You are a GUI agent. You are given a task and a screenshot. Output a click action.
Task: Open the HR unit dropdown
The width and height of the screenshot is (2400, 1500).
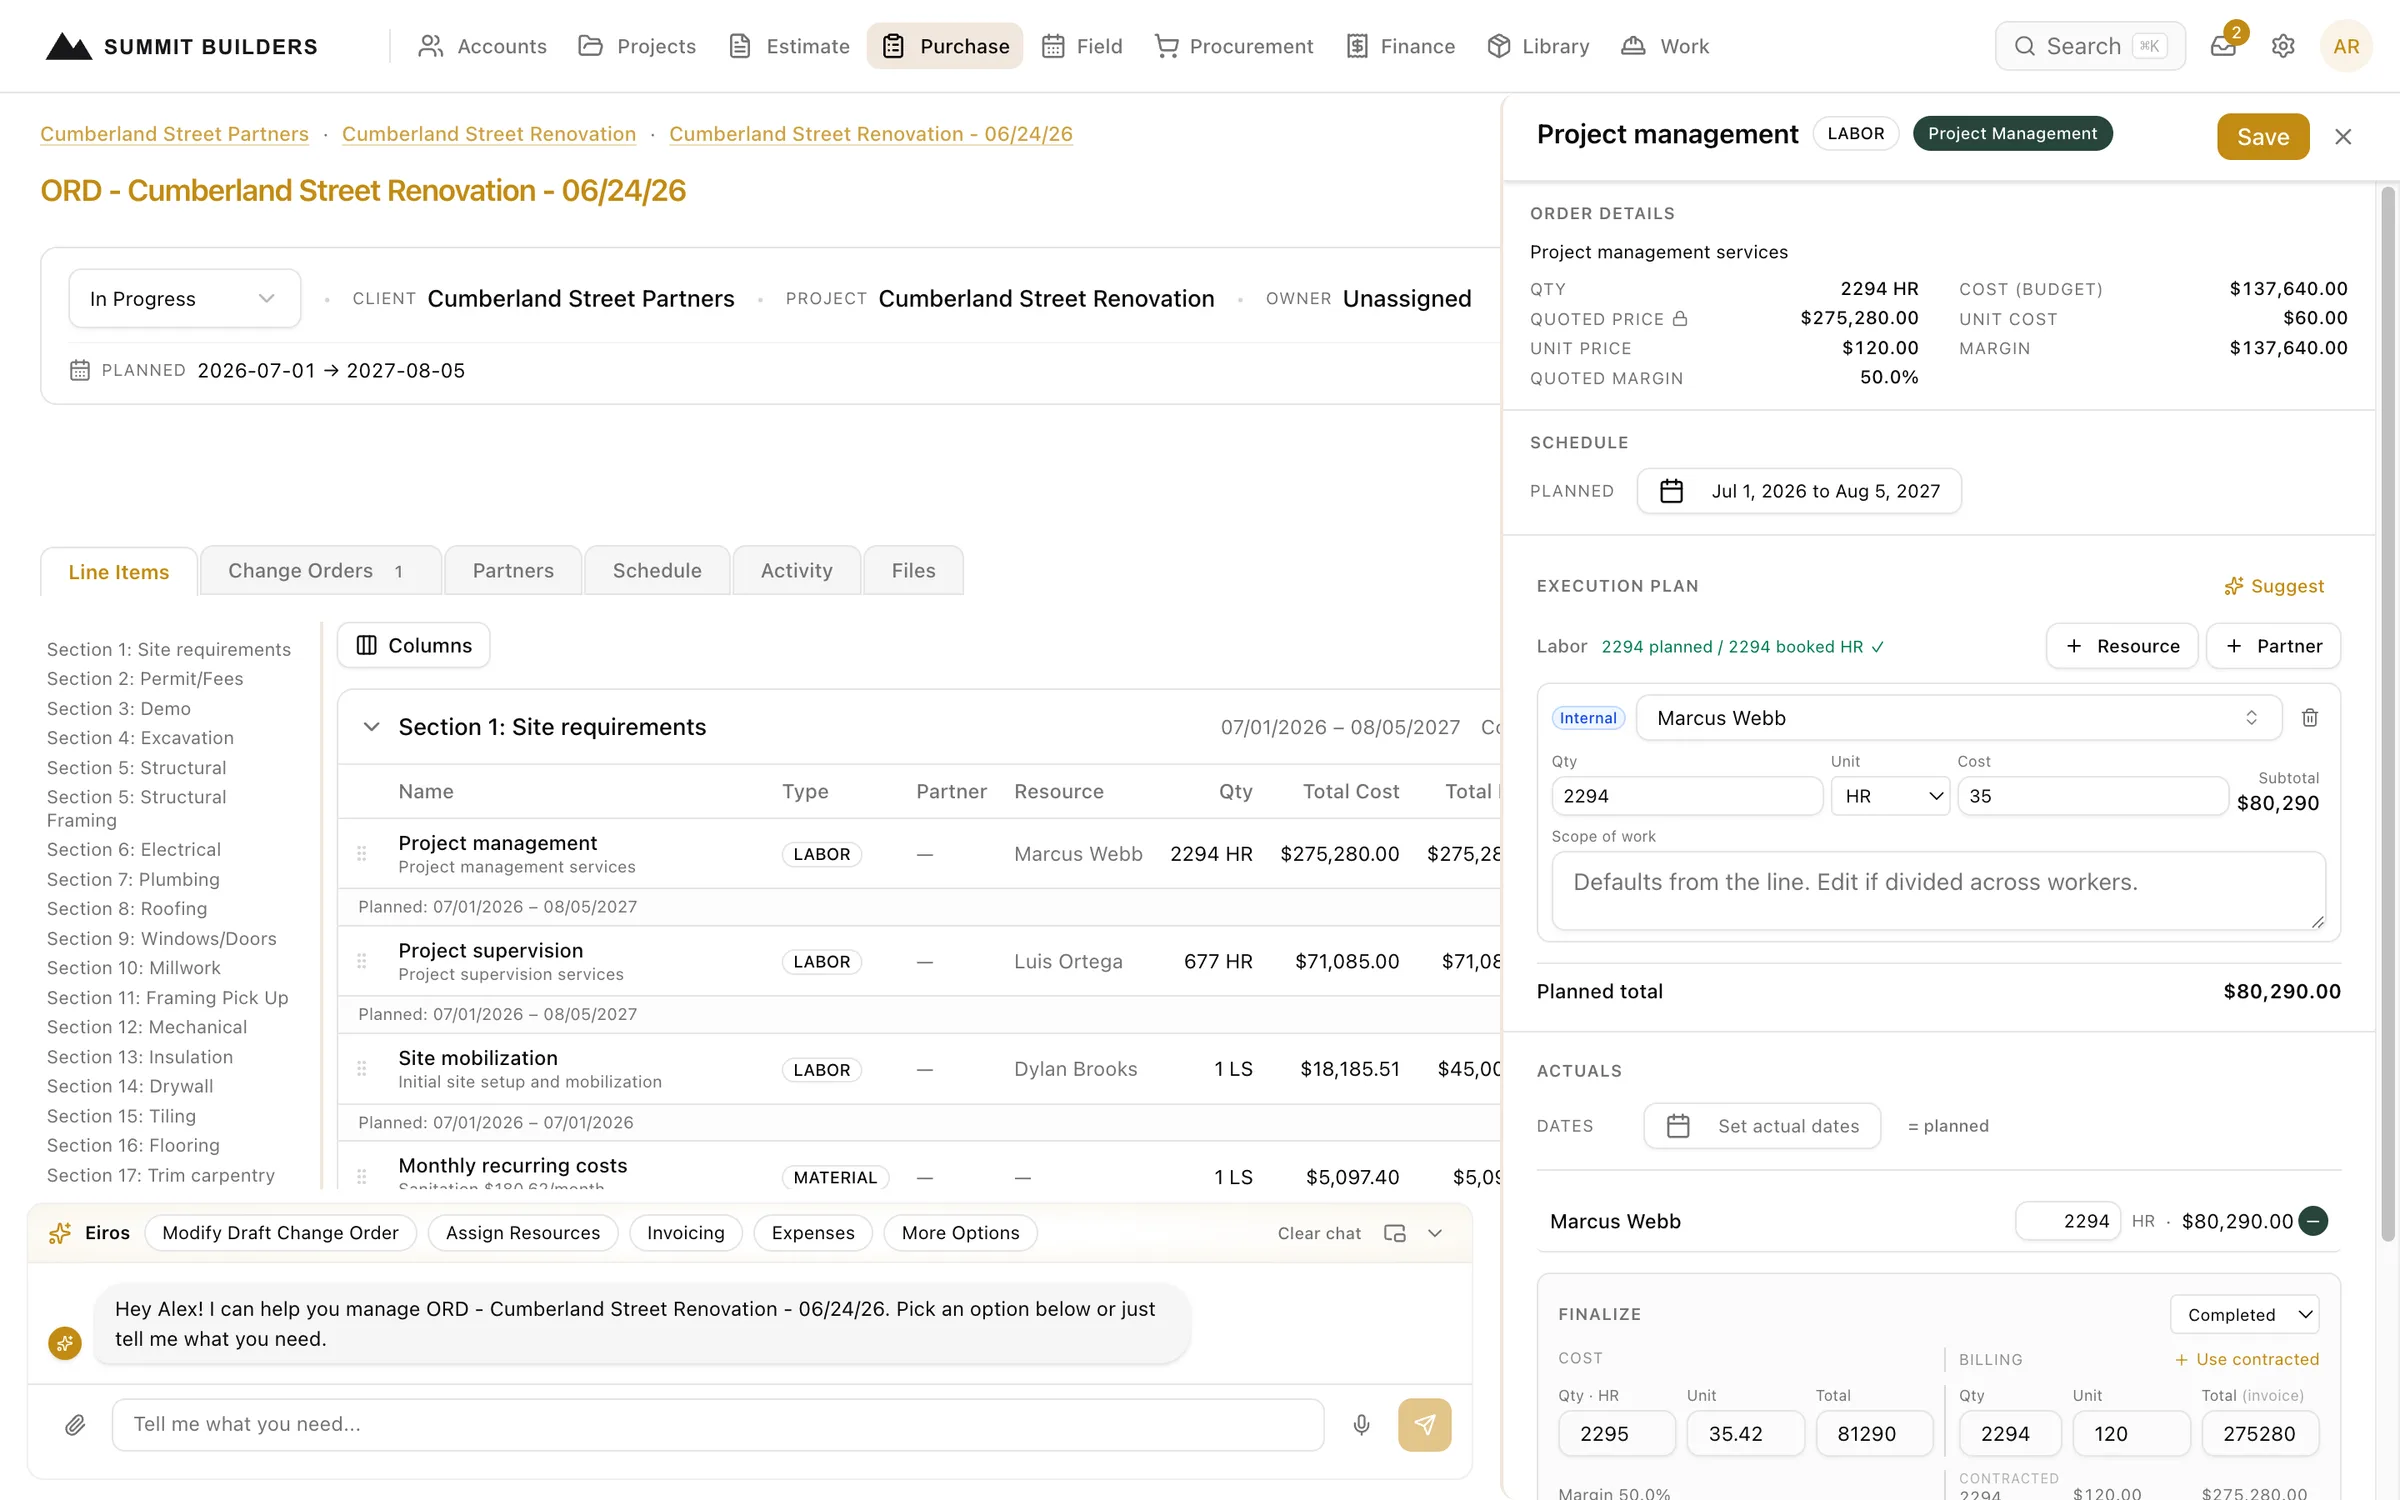1890,796
